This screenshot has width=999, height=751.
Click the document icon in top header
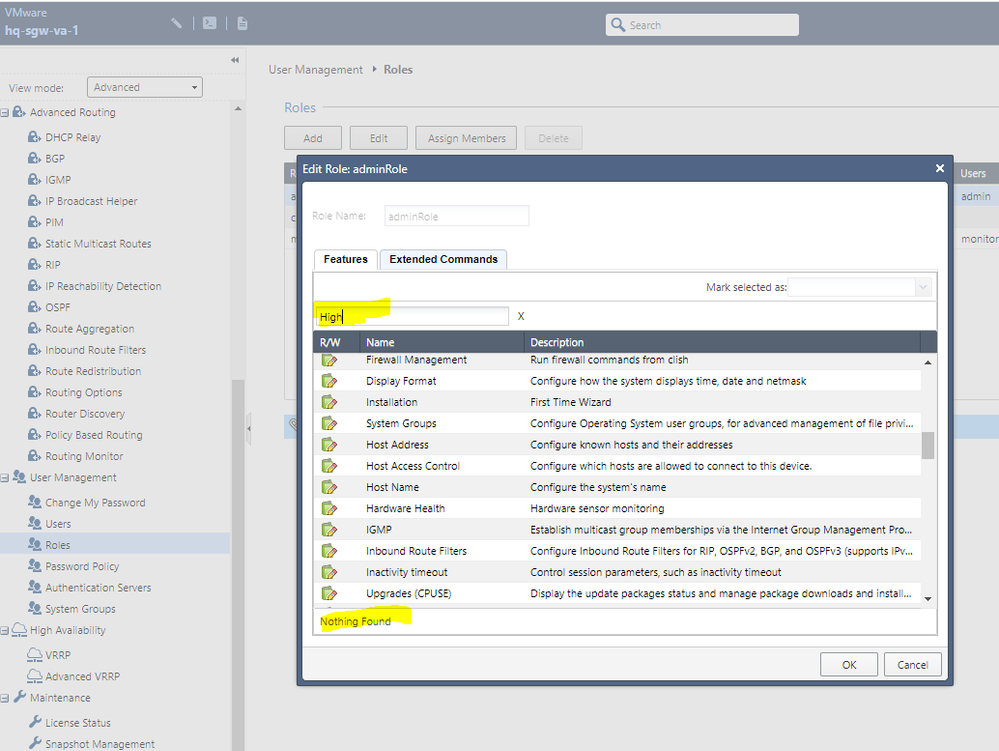[x=242, y=23]
